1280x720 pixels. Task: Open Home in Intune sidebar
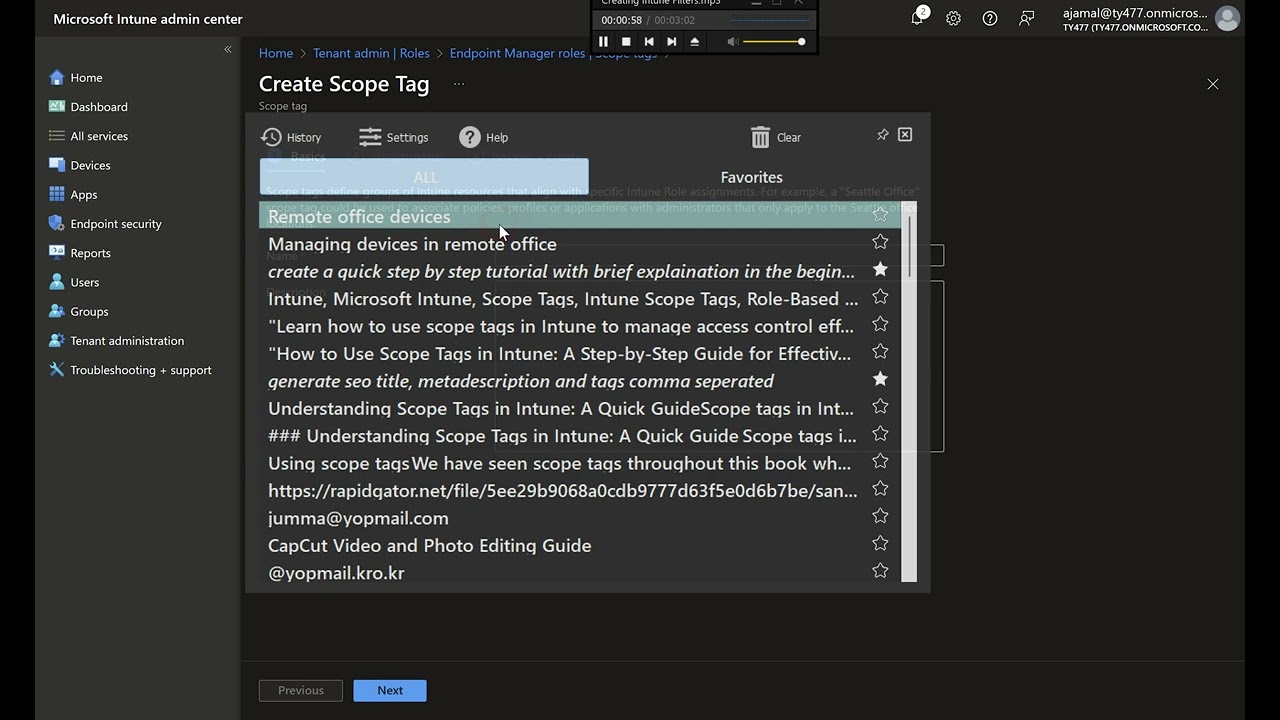[76, 77]
